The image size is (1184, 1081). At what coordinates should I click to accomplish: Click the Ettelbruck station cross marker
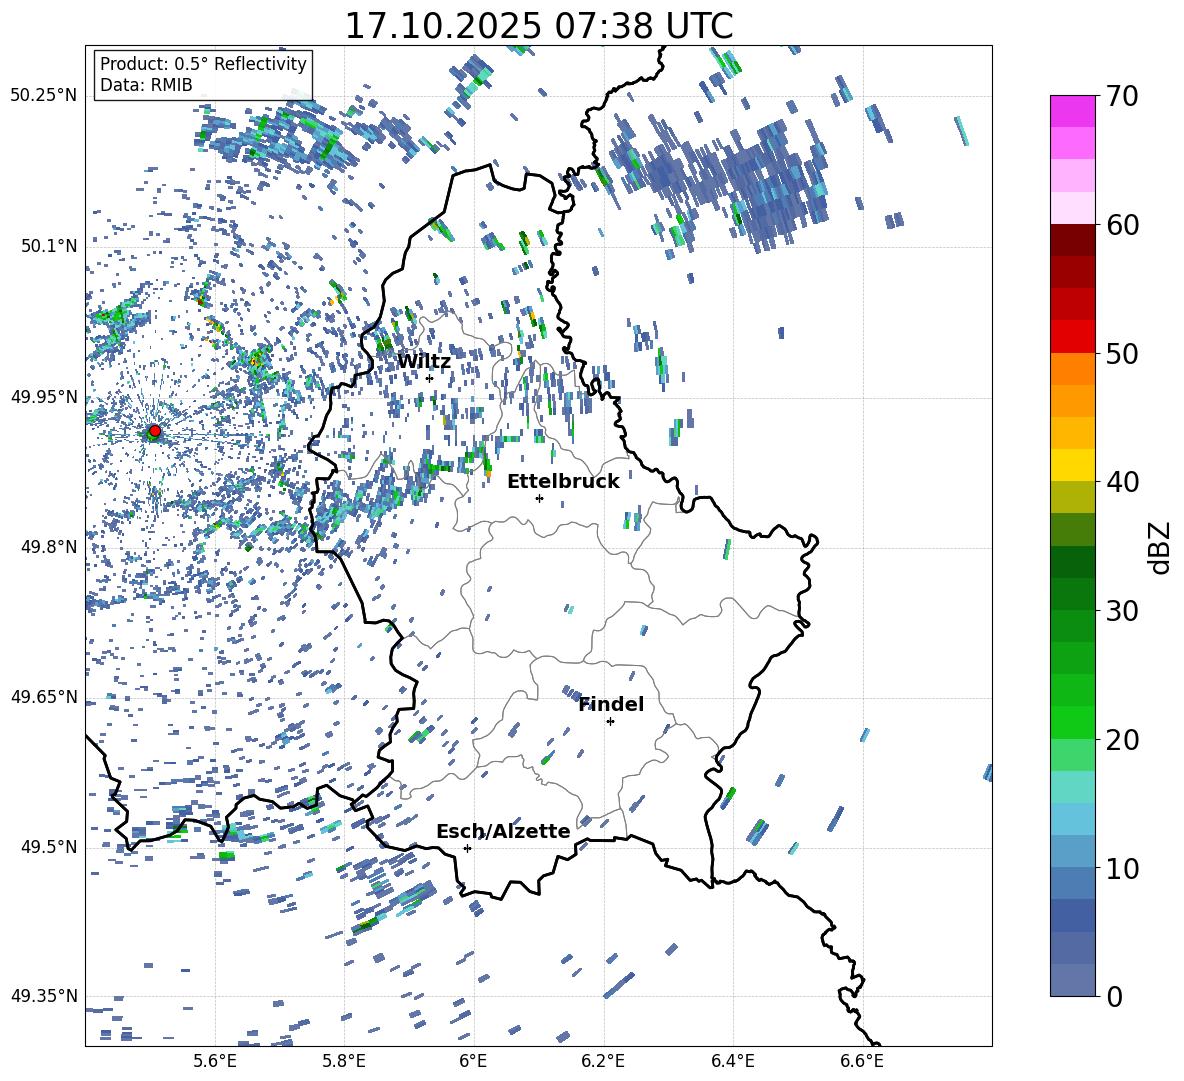[539, 498]
